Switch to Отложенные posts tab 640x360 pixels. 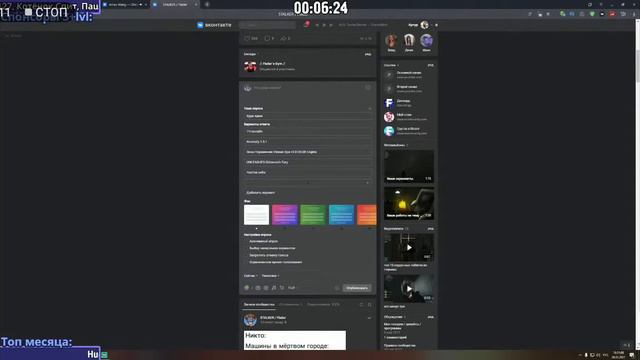290,304
